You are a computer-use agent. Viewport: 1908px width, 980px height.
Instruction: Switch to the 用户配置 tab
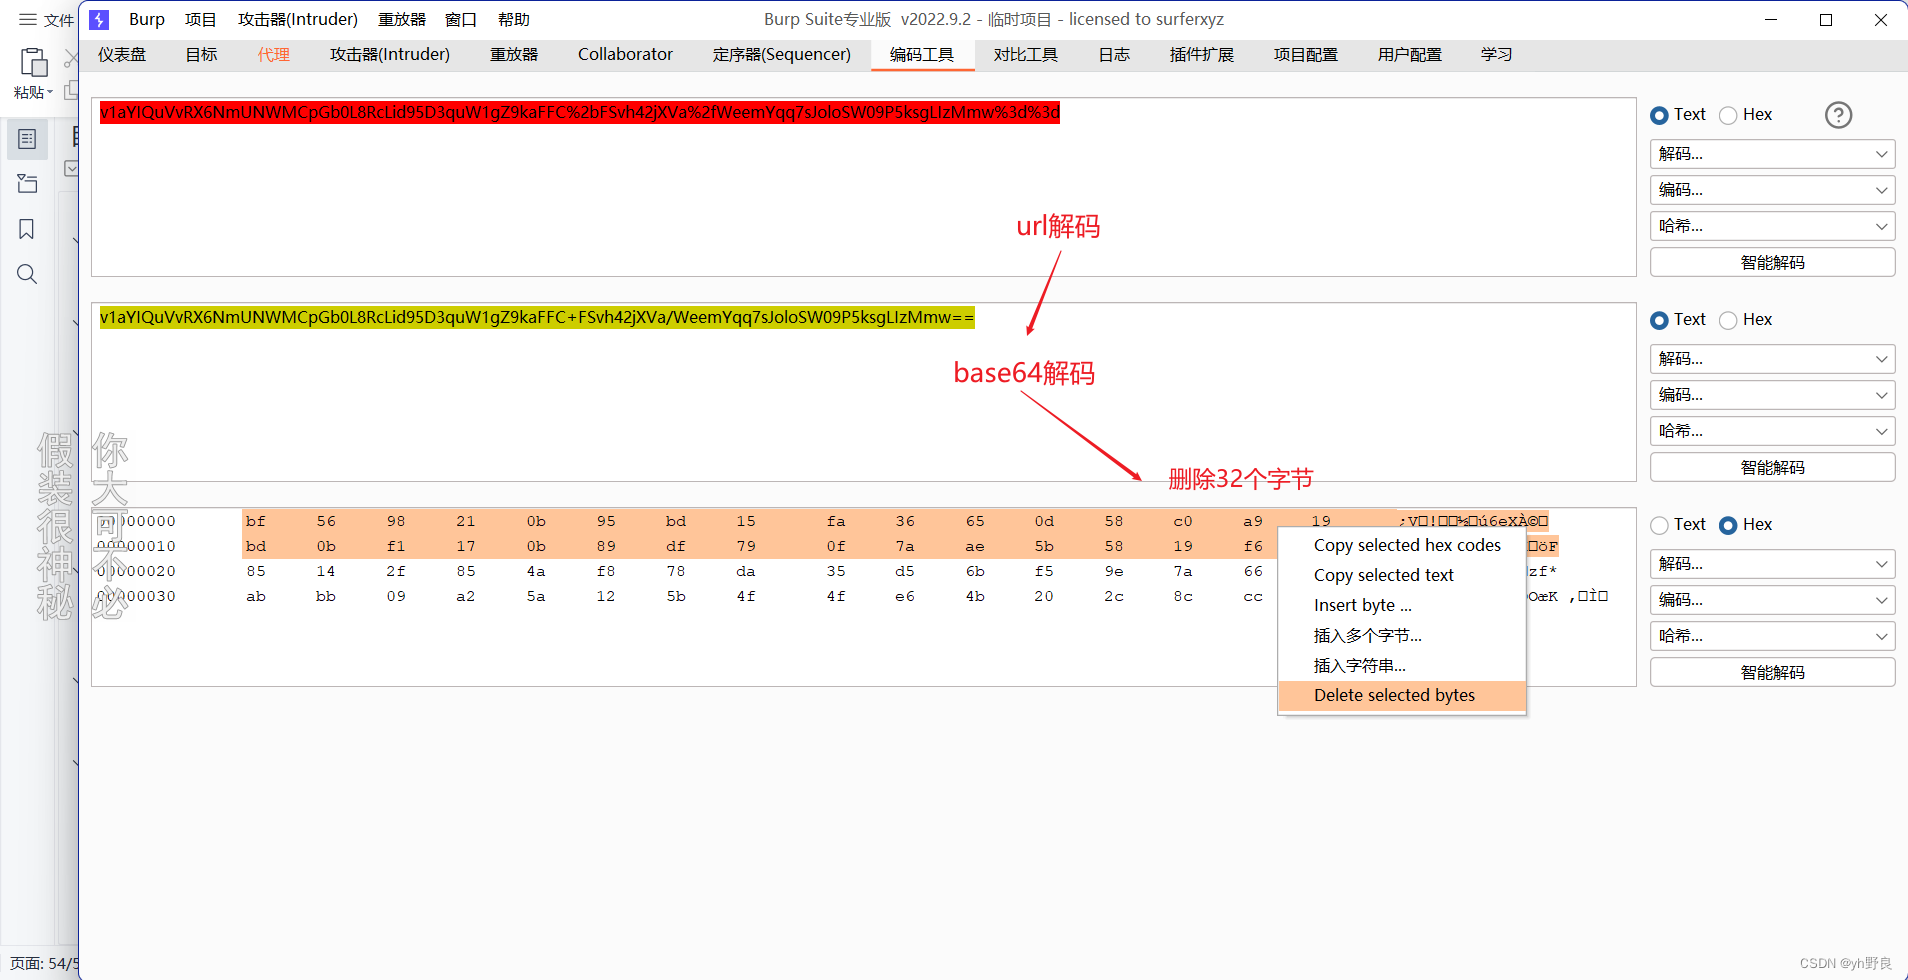pos(1410,55)
